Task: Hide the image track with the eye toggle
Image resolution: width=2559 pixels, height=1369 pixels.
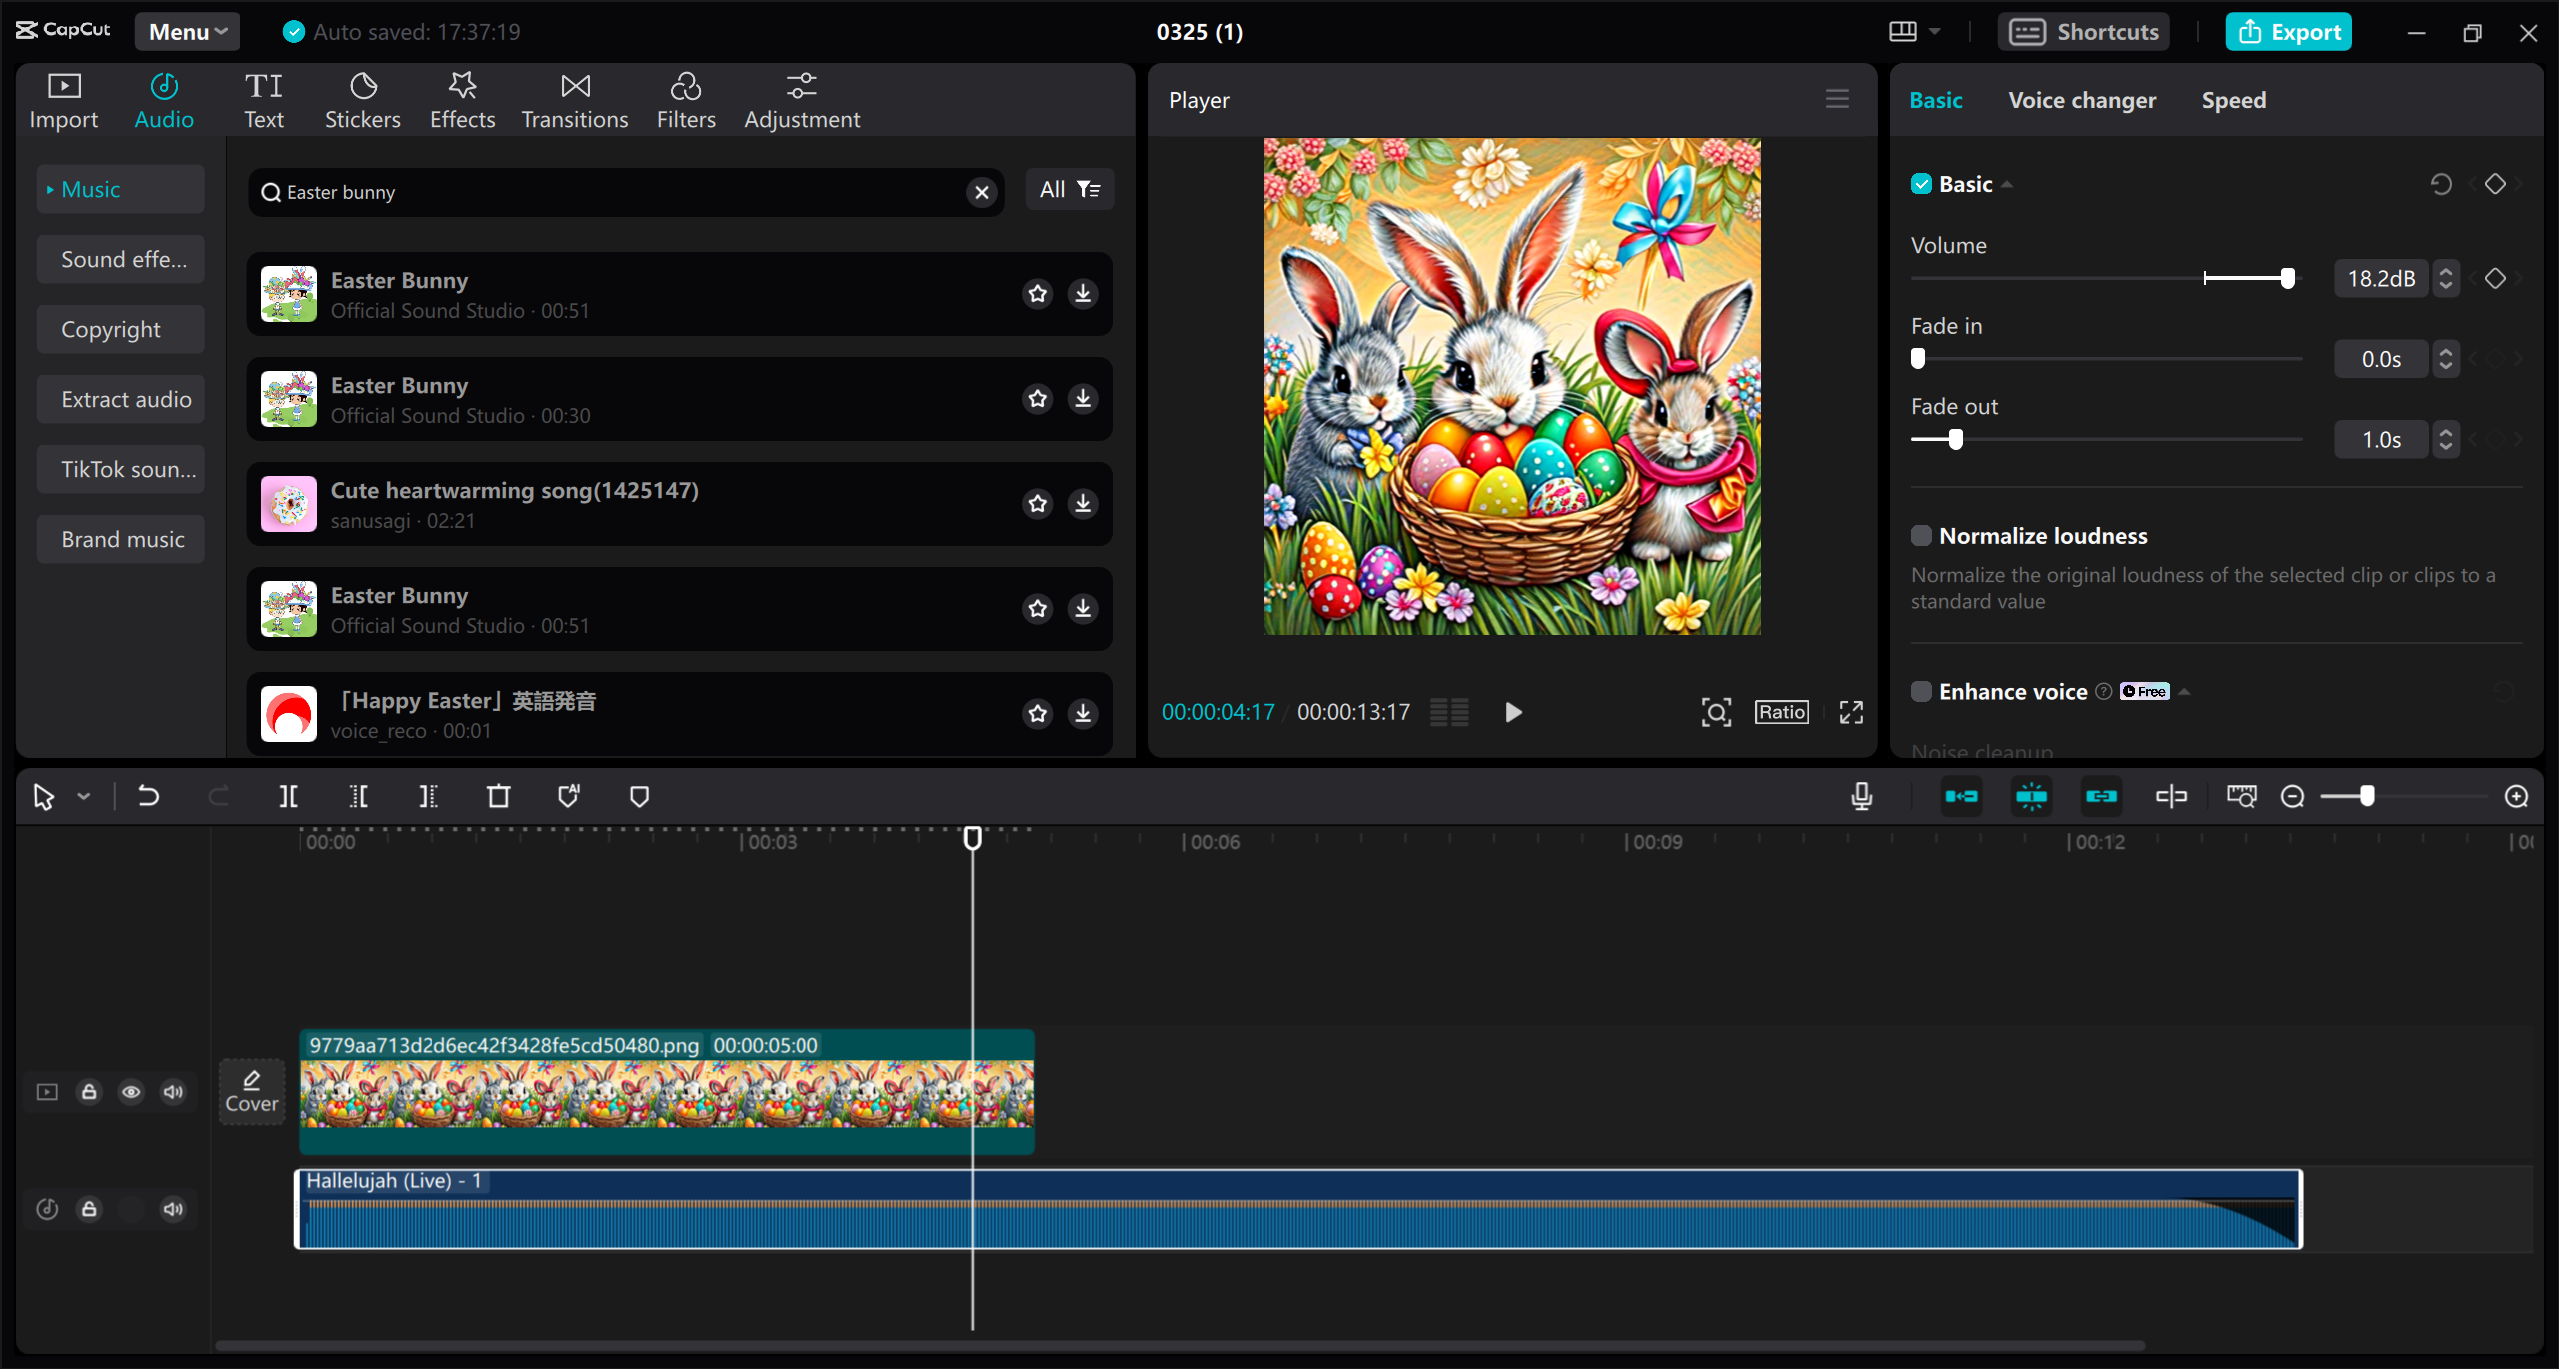Action: point(131,1091)
